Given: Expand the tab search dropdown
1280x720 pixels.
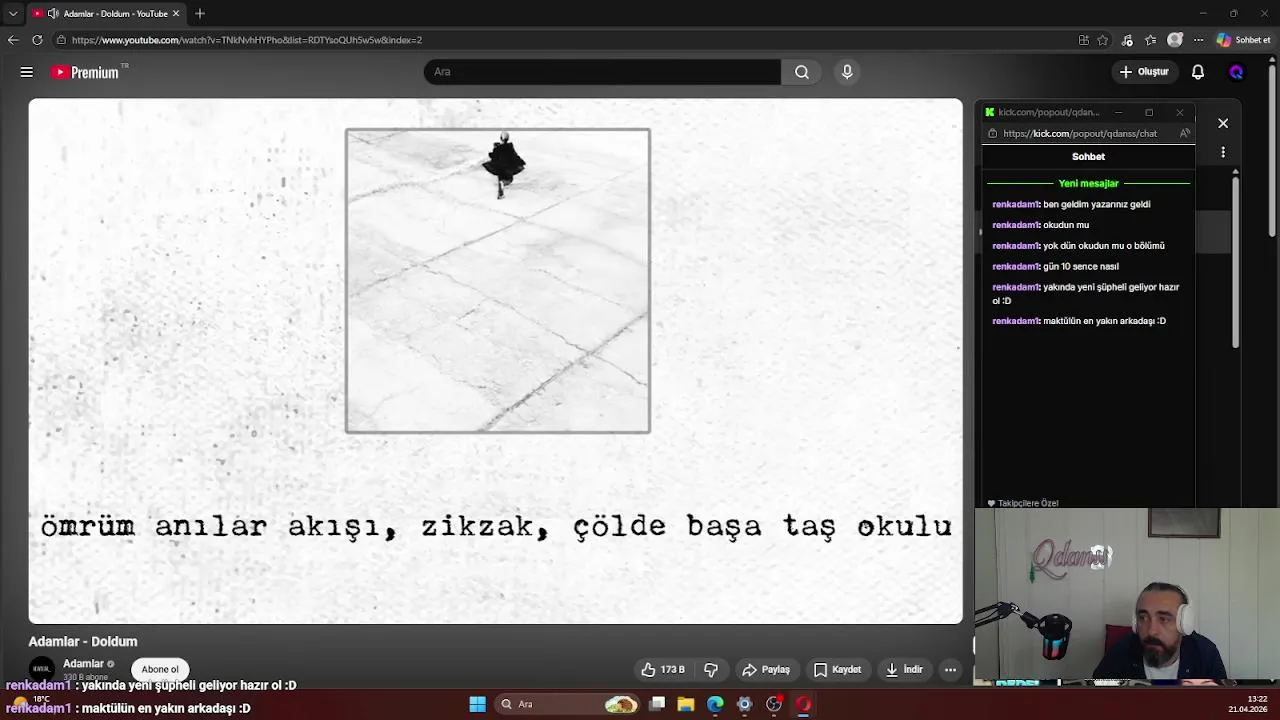Looking at the screenshot, I should tap(12, 14).
